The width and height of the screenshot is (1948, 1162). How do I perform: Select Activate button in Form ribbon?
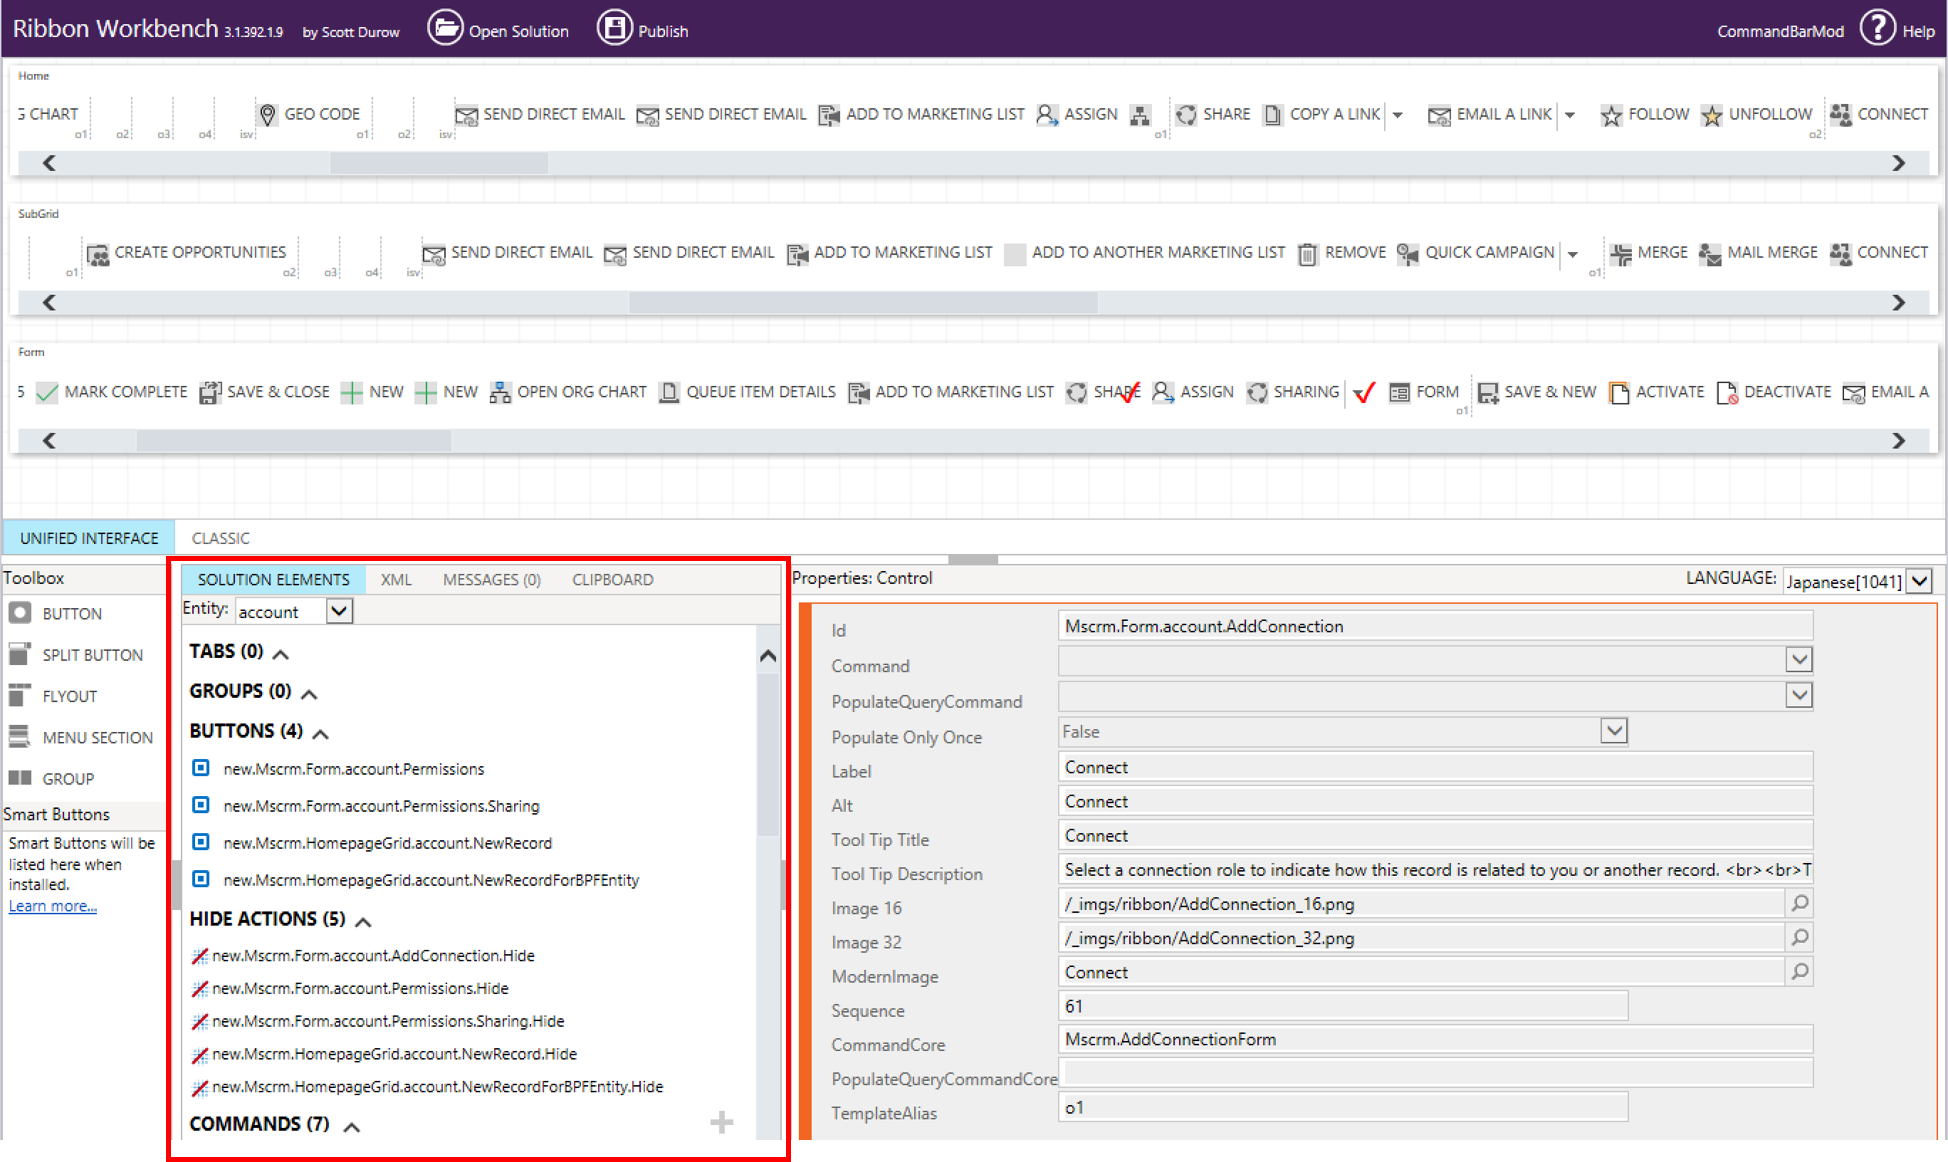[1656, 392]
